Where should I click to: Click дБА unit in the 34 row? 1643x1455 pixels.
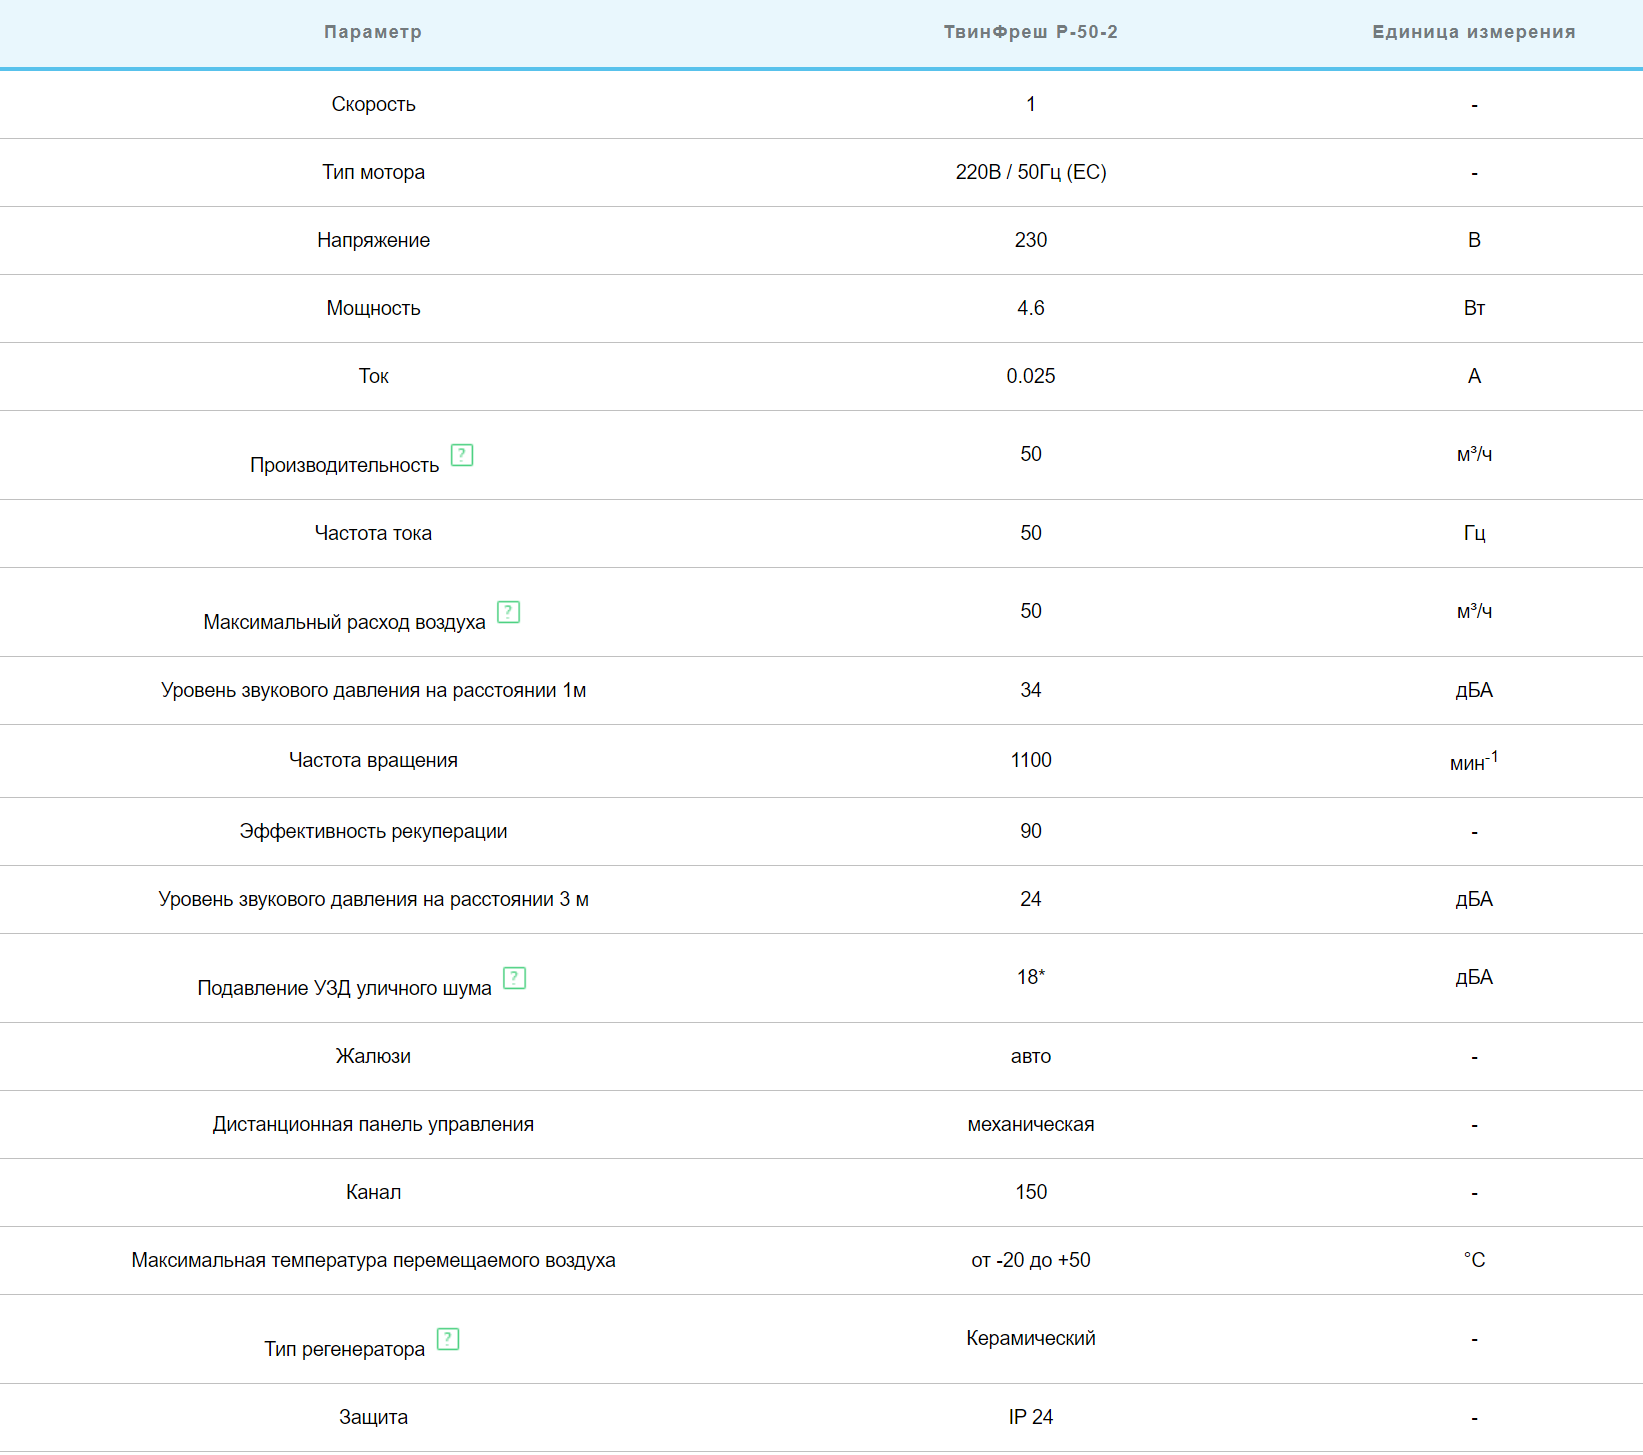[1474, 690]
